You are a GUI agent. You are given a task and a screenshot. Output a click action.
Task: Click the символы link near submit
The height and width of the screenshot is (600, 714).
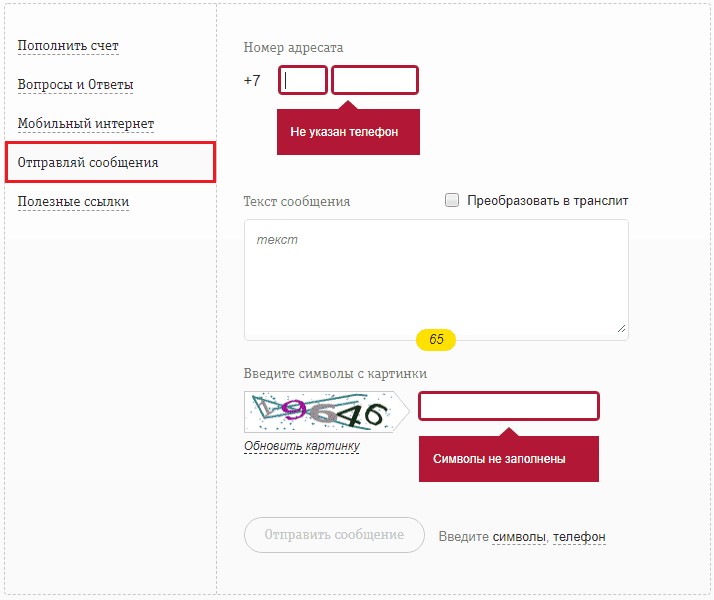pos(518,537)
